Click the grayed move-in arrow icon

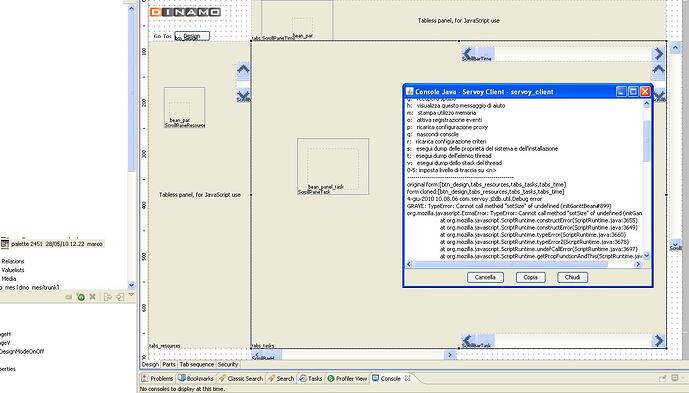pyautogui.click(x=120, y=297)
